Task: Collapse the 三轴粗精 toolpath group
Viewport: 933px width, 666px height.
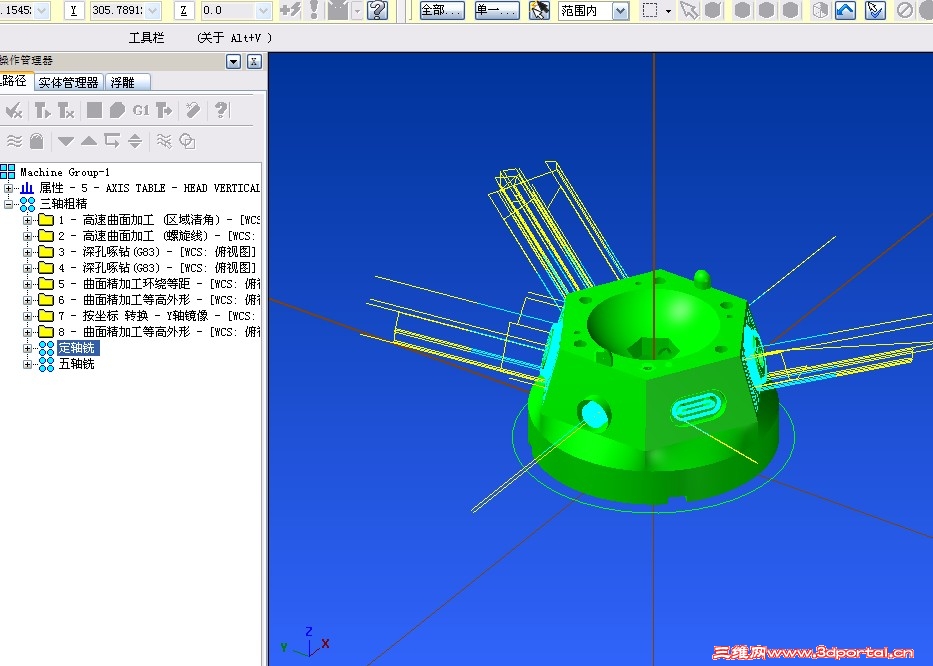Action: pos(8,204)
